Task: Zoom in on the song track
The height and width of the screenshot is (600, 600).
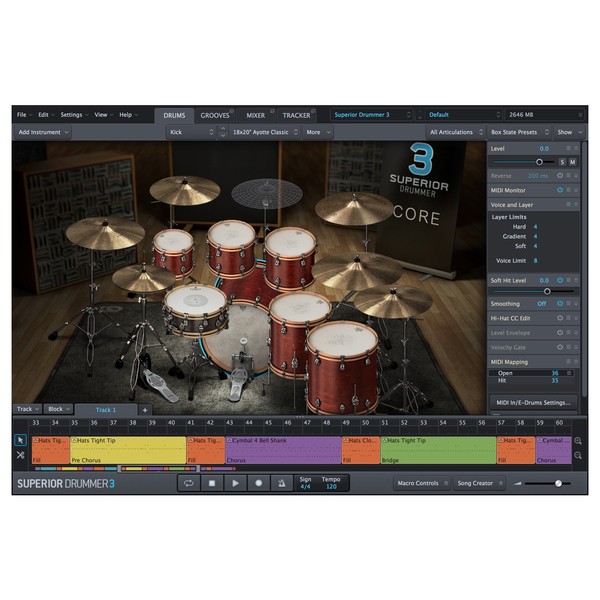Action: point(578,441)
